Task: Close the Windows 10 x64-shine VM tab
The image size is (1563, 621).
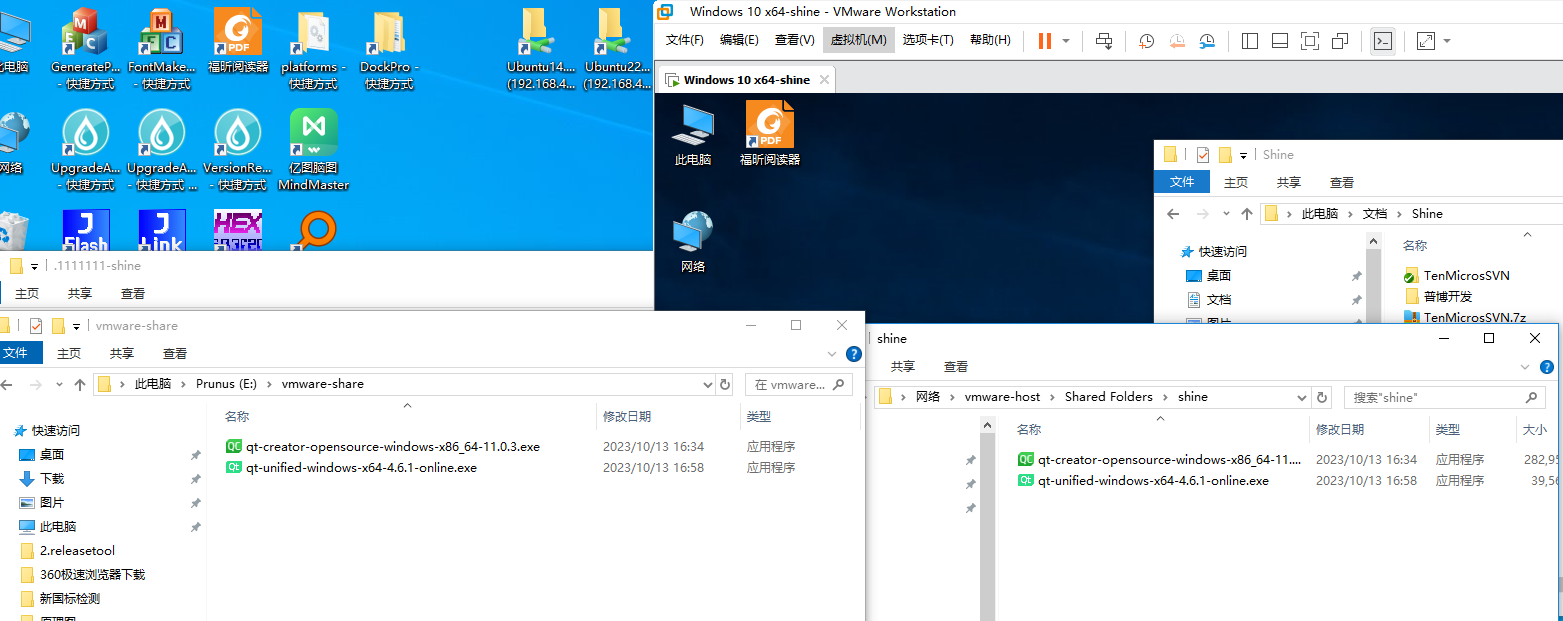Action: point(824,80)
